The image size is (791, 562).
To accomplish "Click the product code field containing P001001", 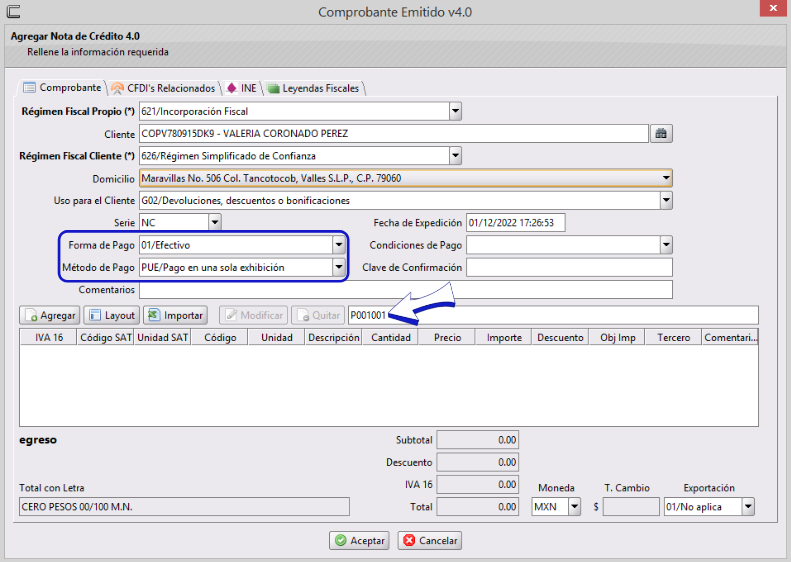I will tap(553, 315).
